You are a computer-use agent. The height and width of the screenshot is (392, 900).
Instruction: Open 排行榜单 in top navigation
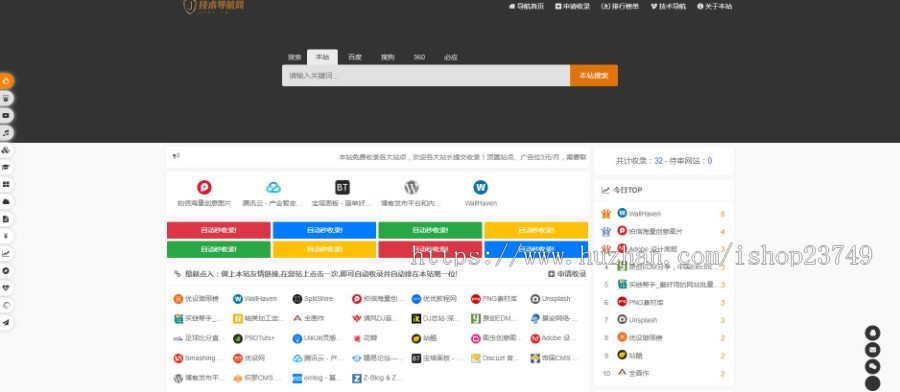620,6
